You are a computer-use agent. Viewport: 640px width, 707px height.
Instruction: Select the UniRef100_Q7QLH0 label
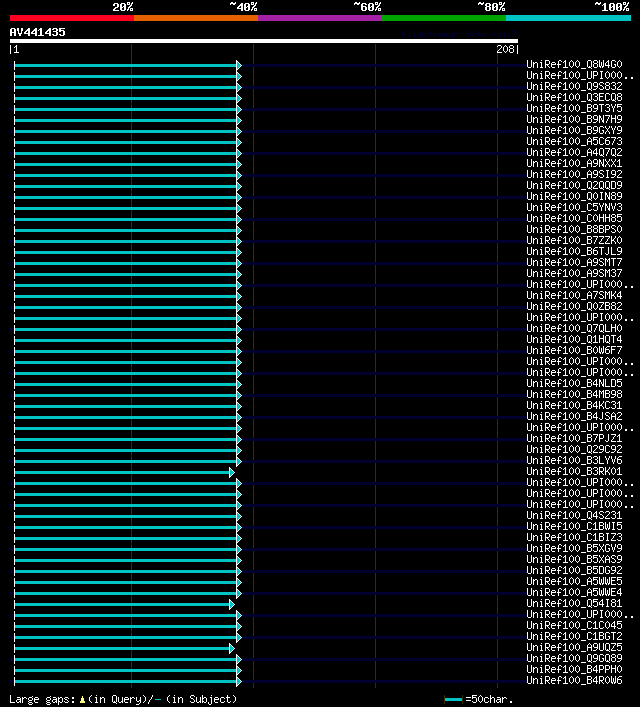pyautogui.click(x=574, y=328)
